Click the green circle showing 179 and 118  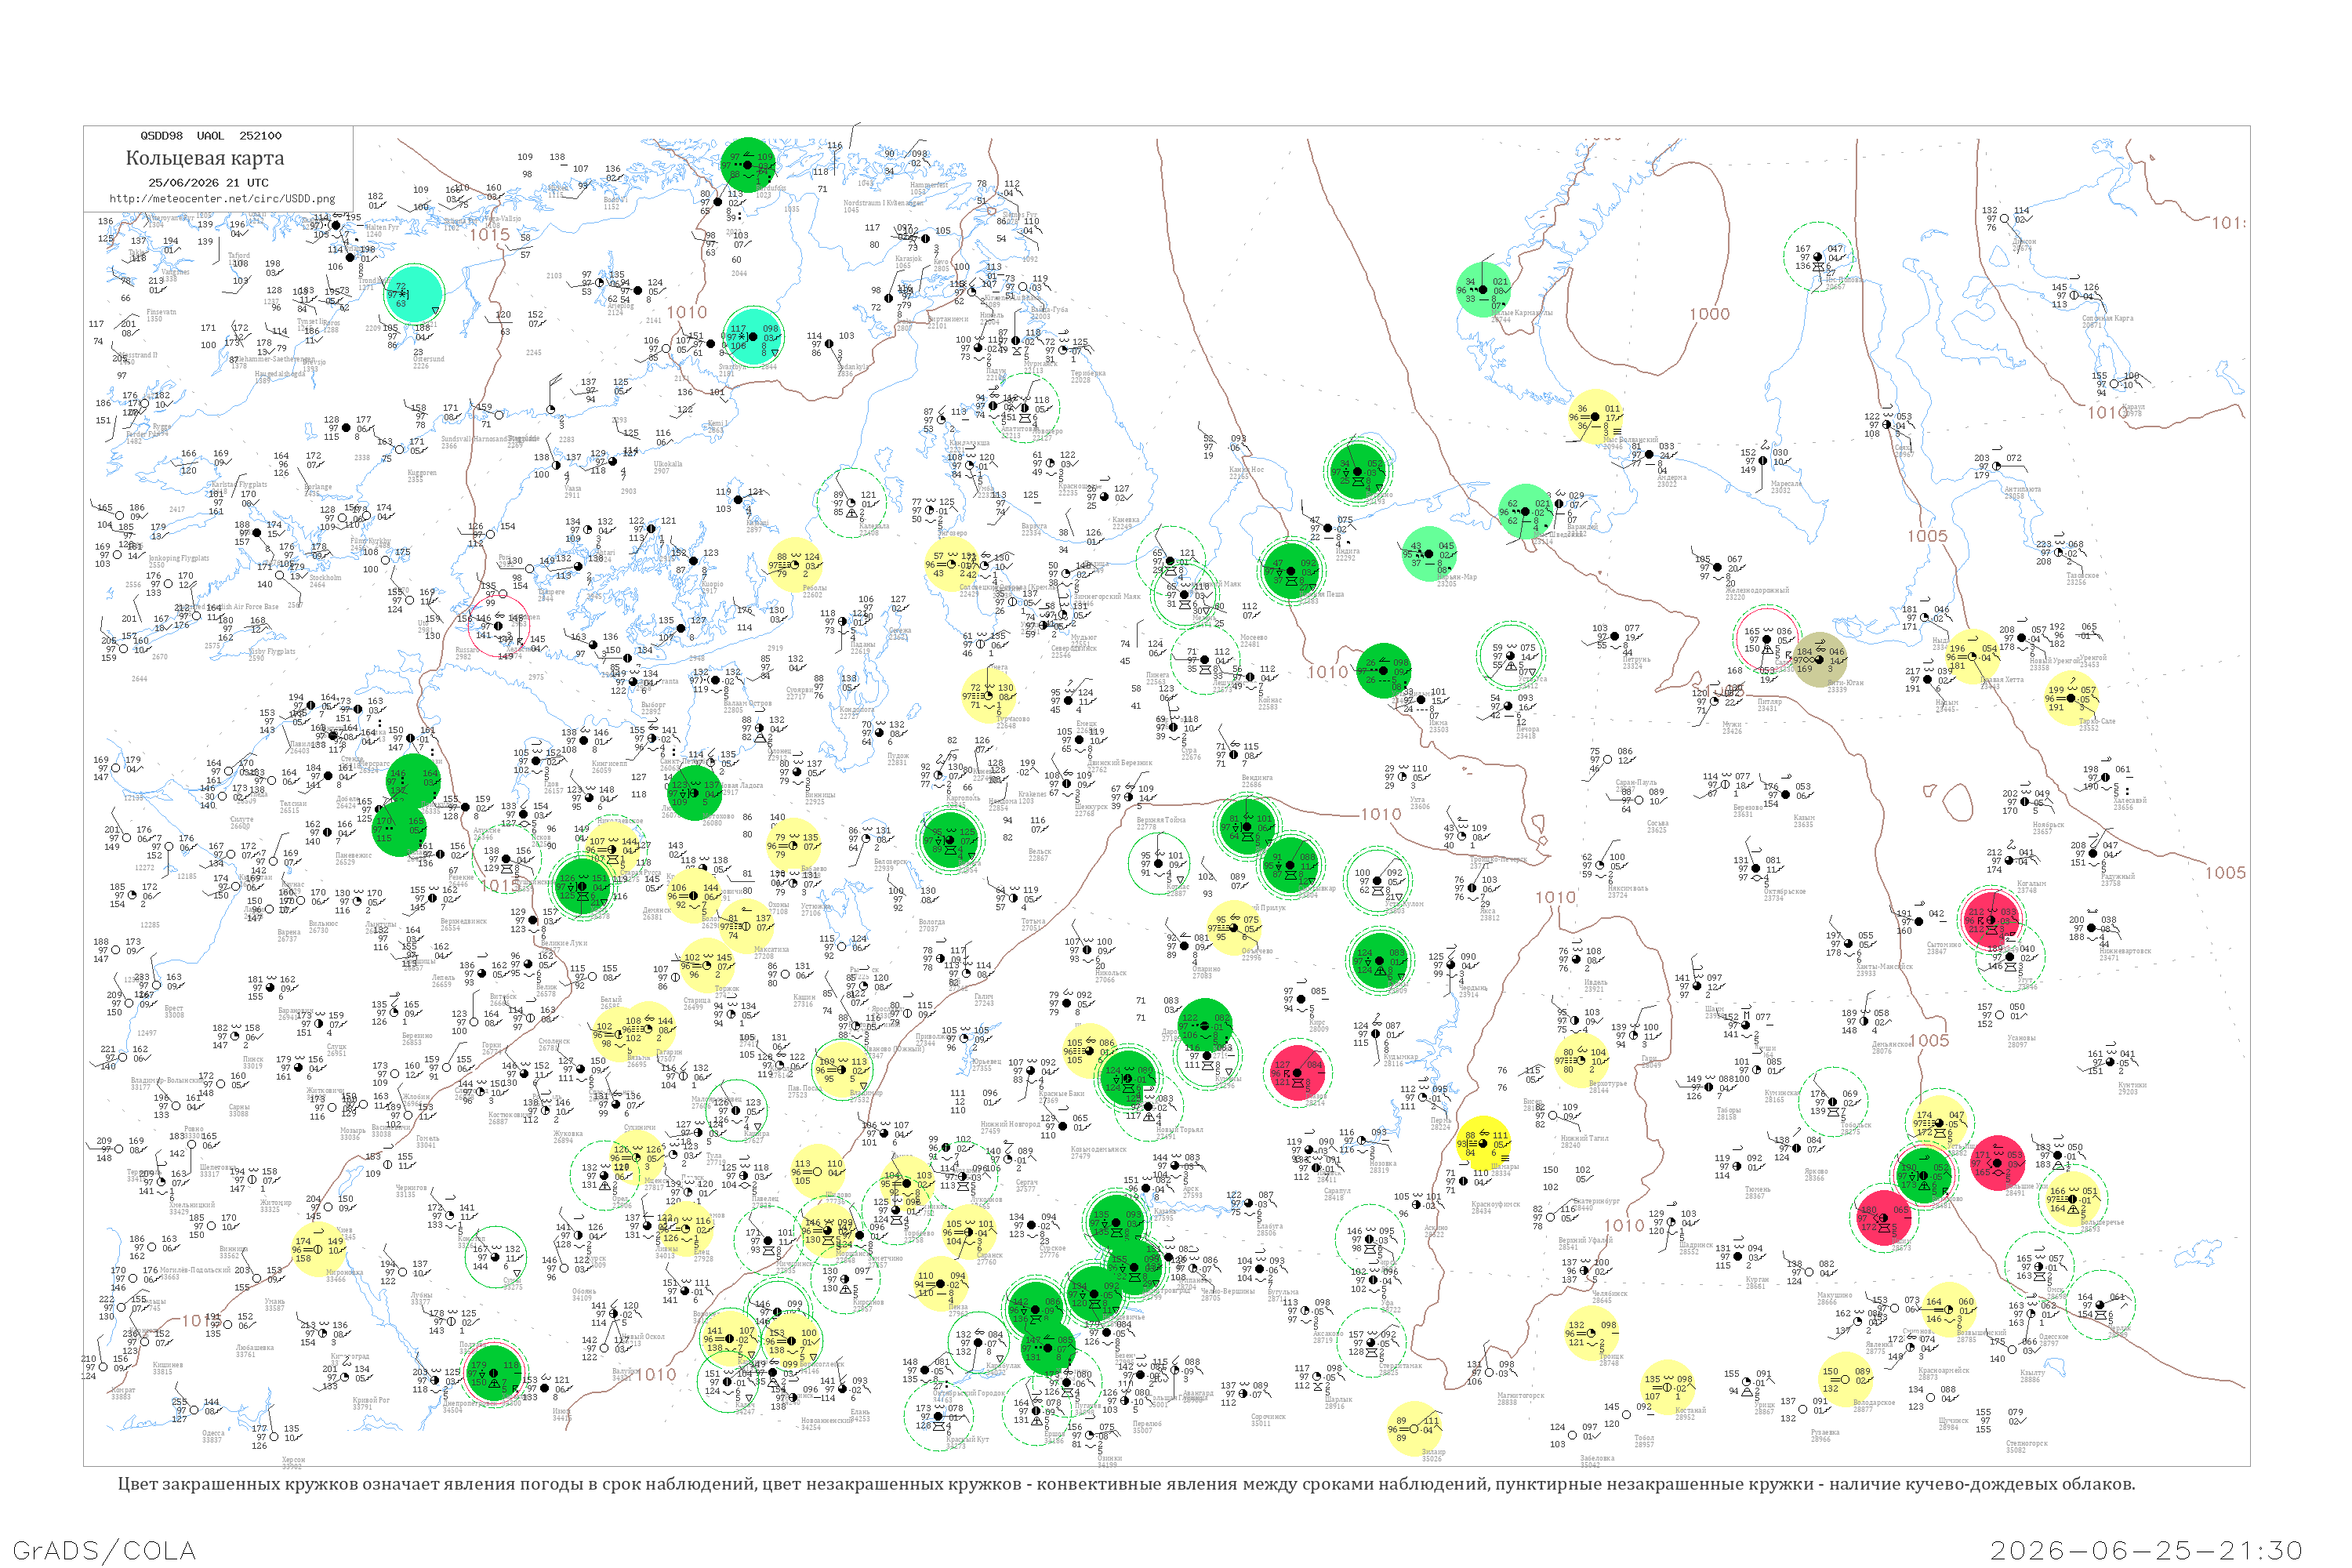click(x=493, y=1373)
